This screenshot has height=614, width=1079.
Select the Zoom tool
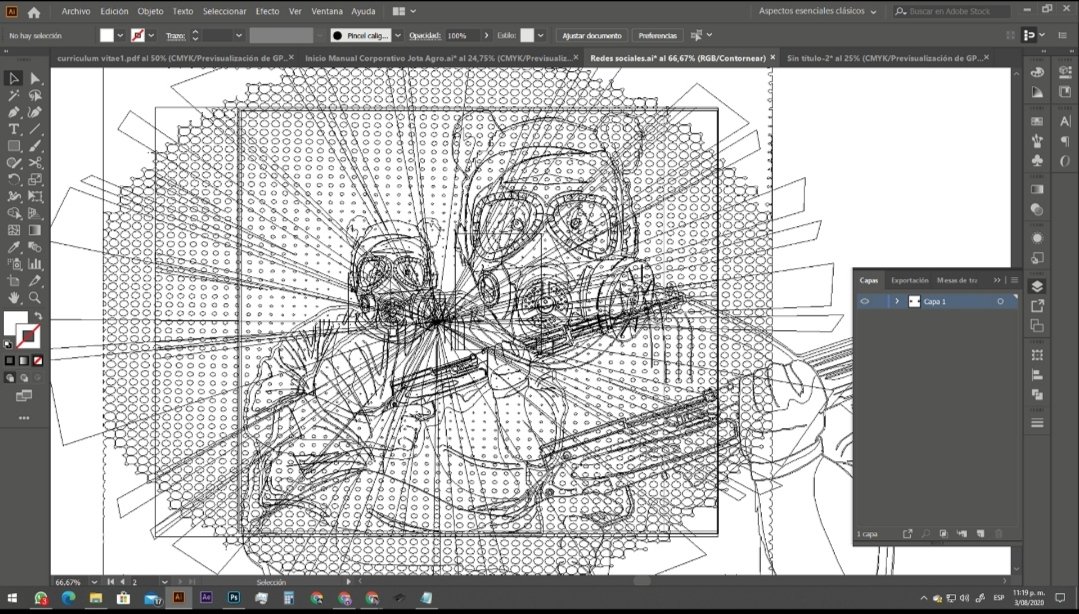35,298
